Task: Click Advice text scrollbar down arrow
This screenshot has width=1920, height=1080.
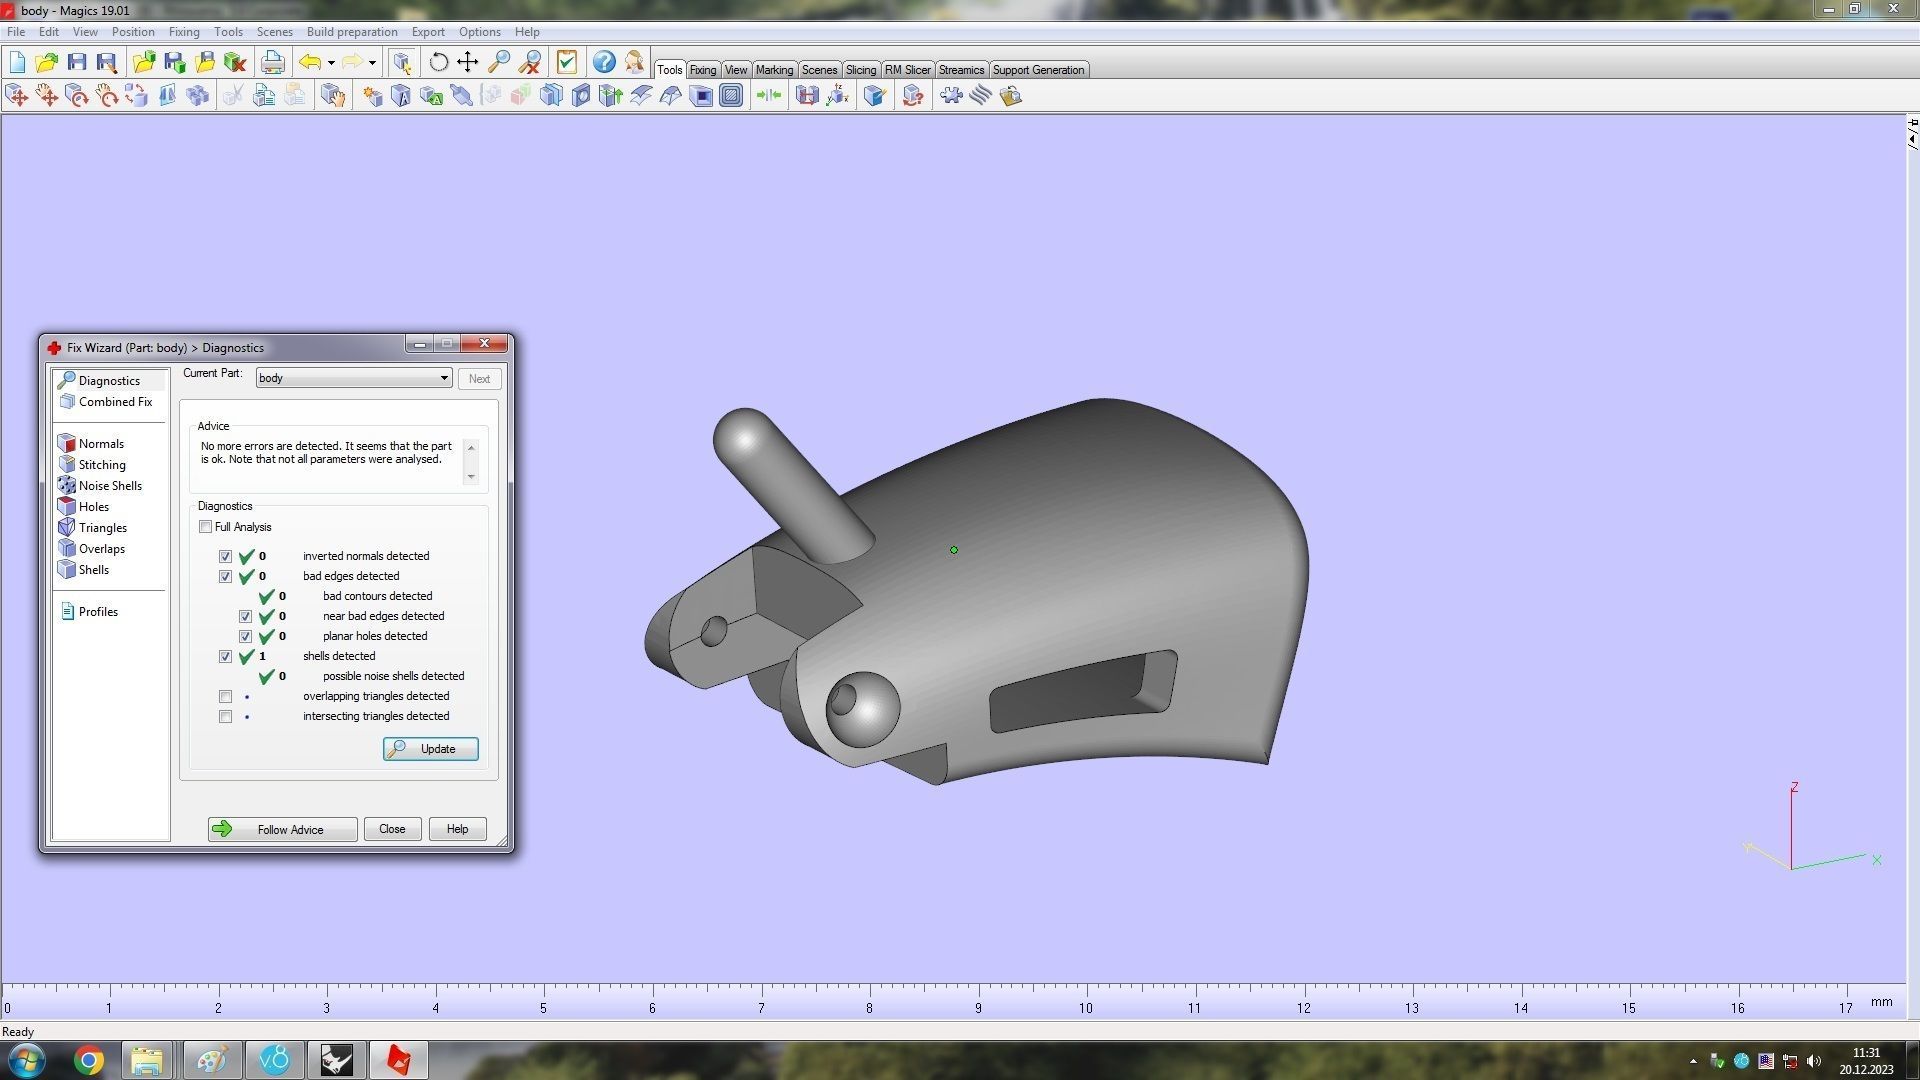Action: 471,477
